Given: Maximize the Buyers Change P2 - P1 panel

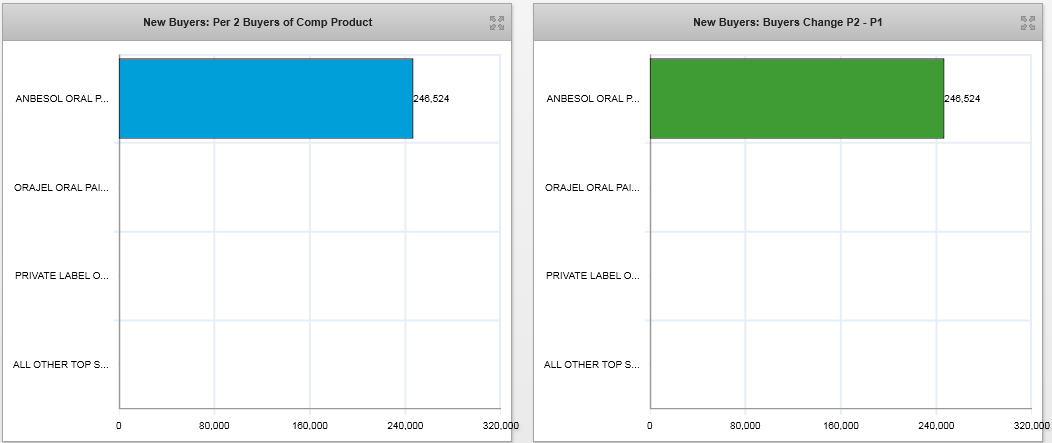Looking at the screenshot, I should tap(1027, 22).
